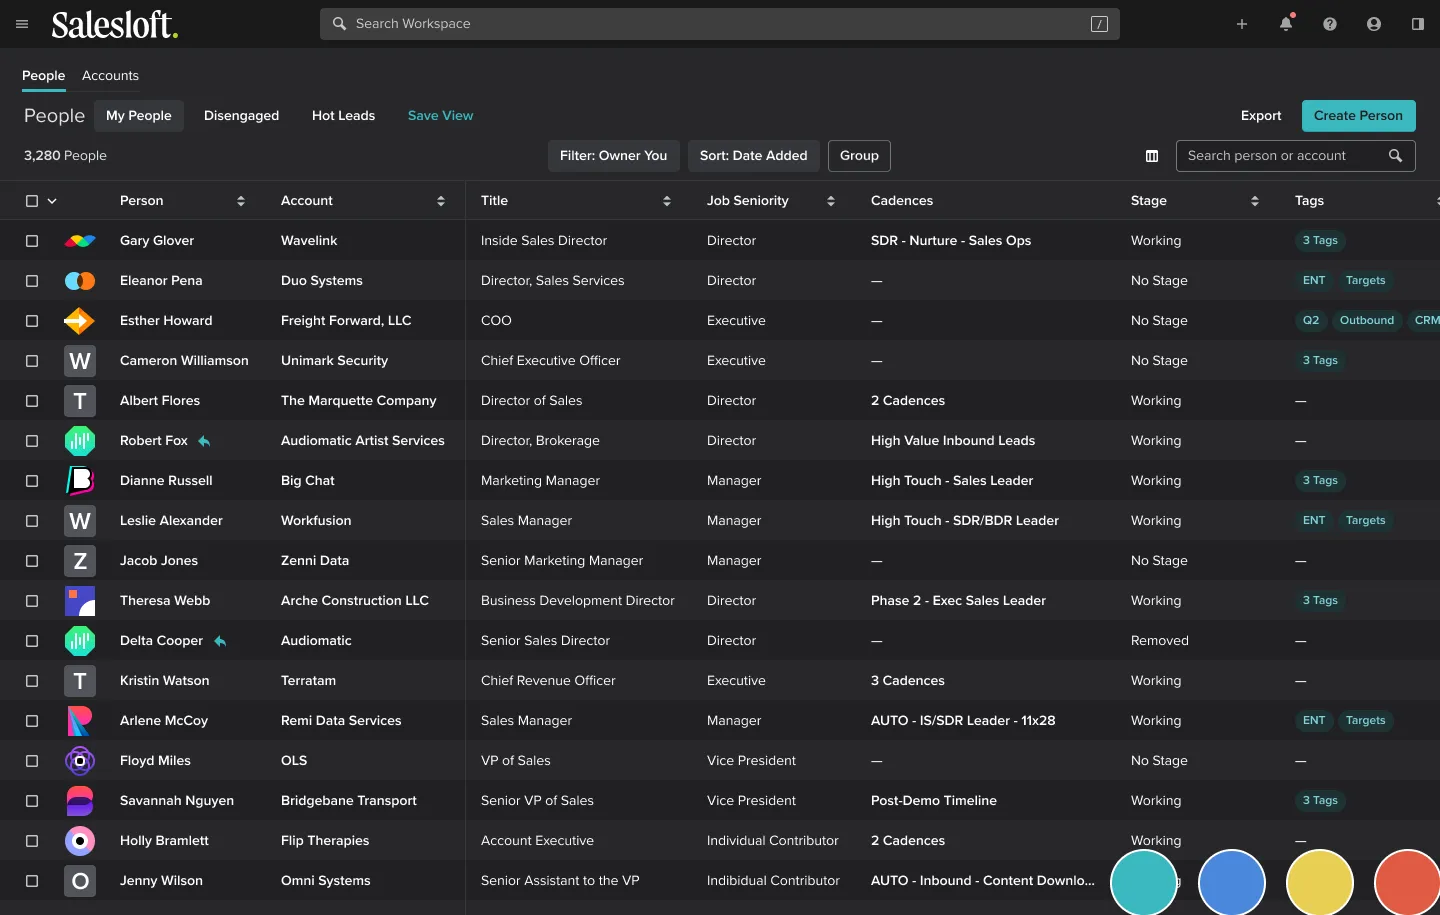The height and width of the screenshot is (915, 1440).
Task: Open the notifications bell
Action: click(x=1286, y=24)
